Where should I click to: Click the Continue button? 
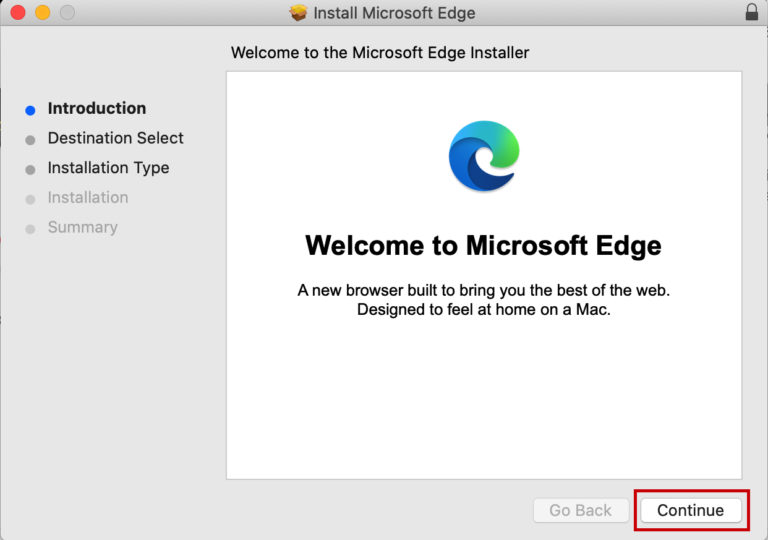[x=691, y=510]
